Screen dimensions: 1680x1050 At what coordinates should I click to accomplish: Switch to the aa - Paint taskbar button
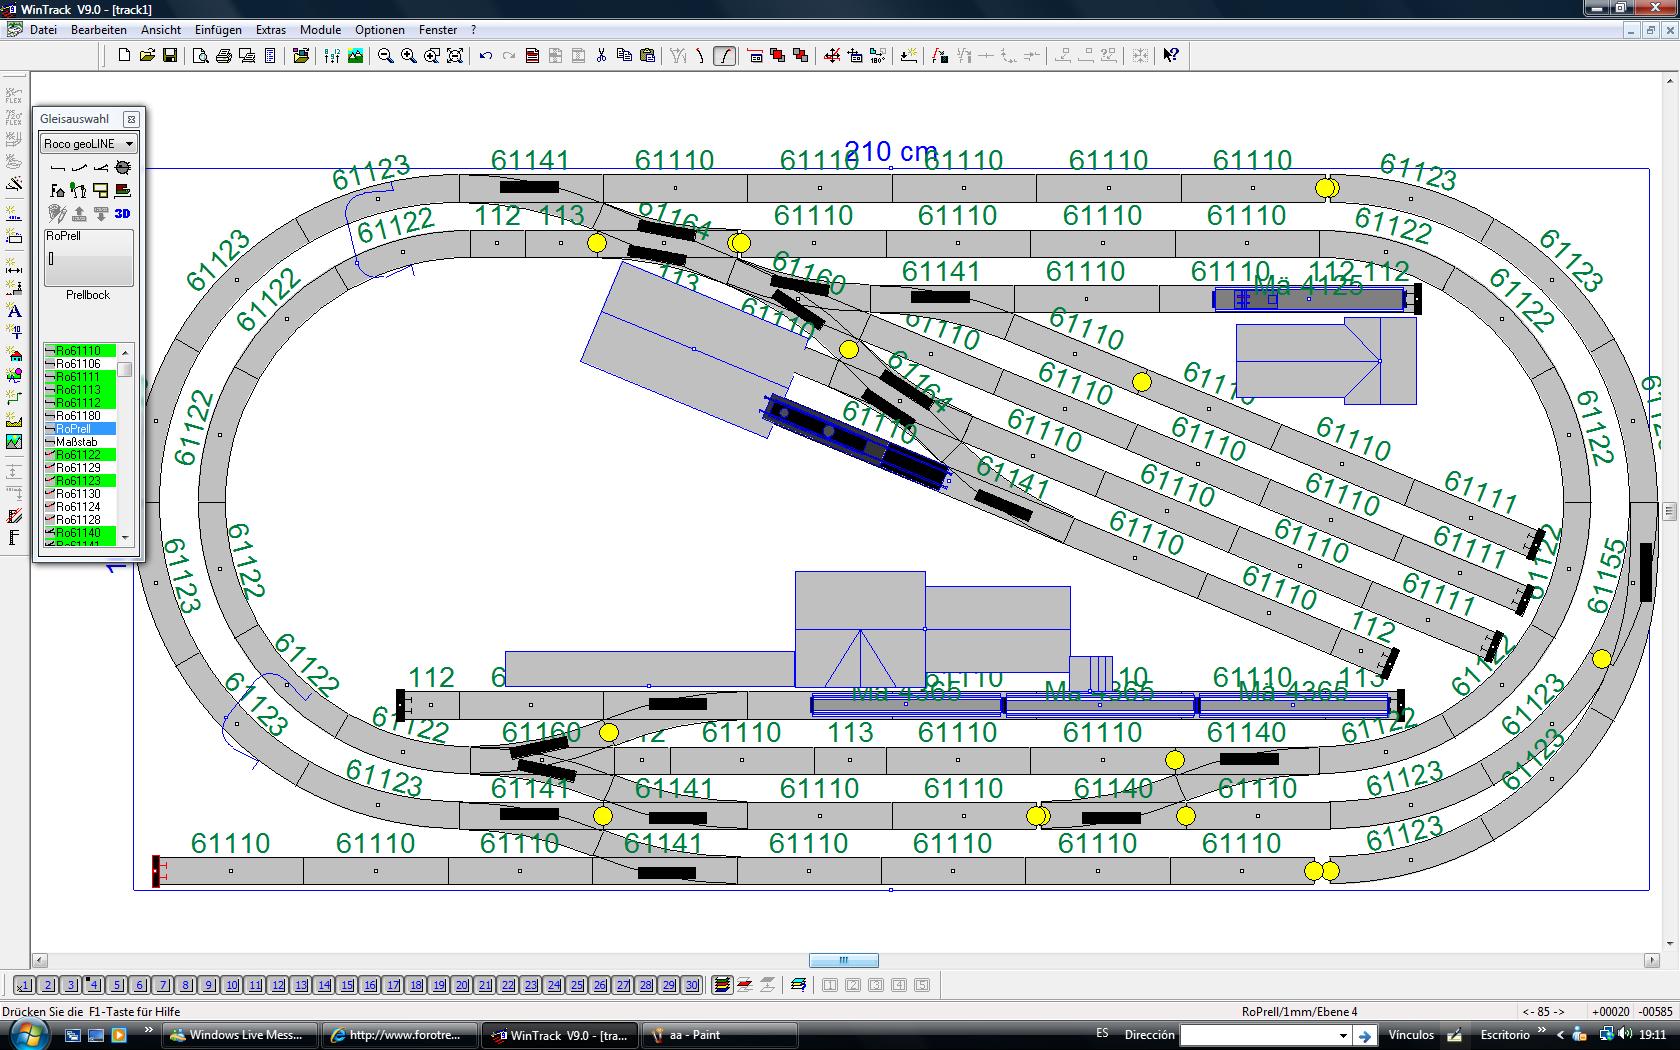(x=720, y=1035)
